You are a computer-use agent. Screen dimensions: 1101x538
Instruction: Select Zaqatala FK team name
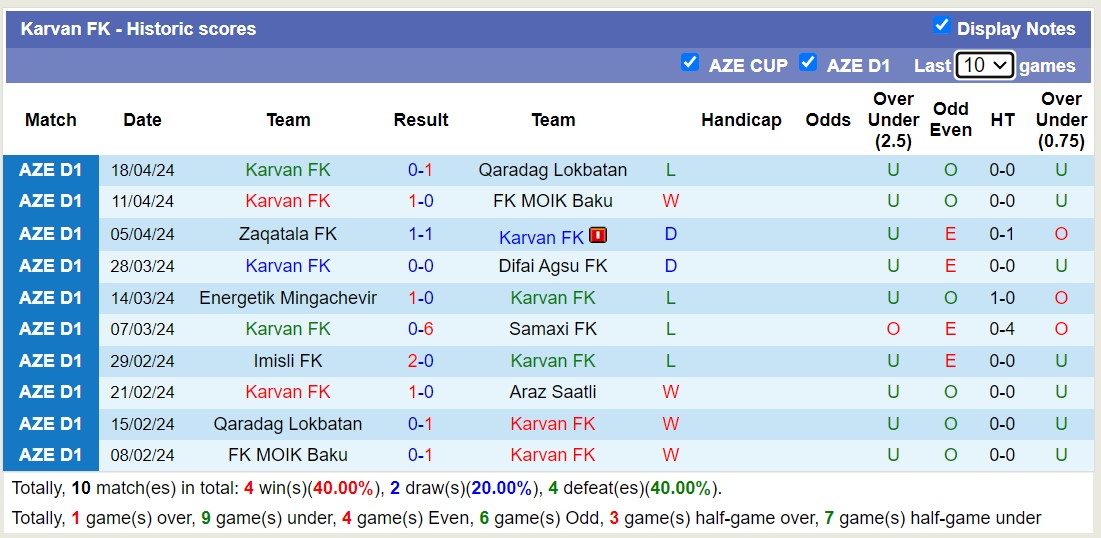(x=288, y=234)
